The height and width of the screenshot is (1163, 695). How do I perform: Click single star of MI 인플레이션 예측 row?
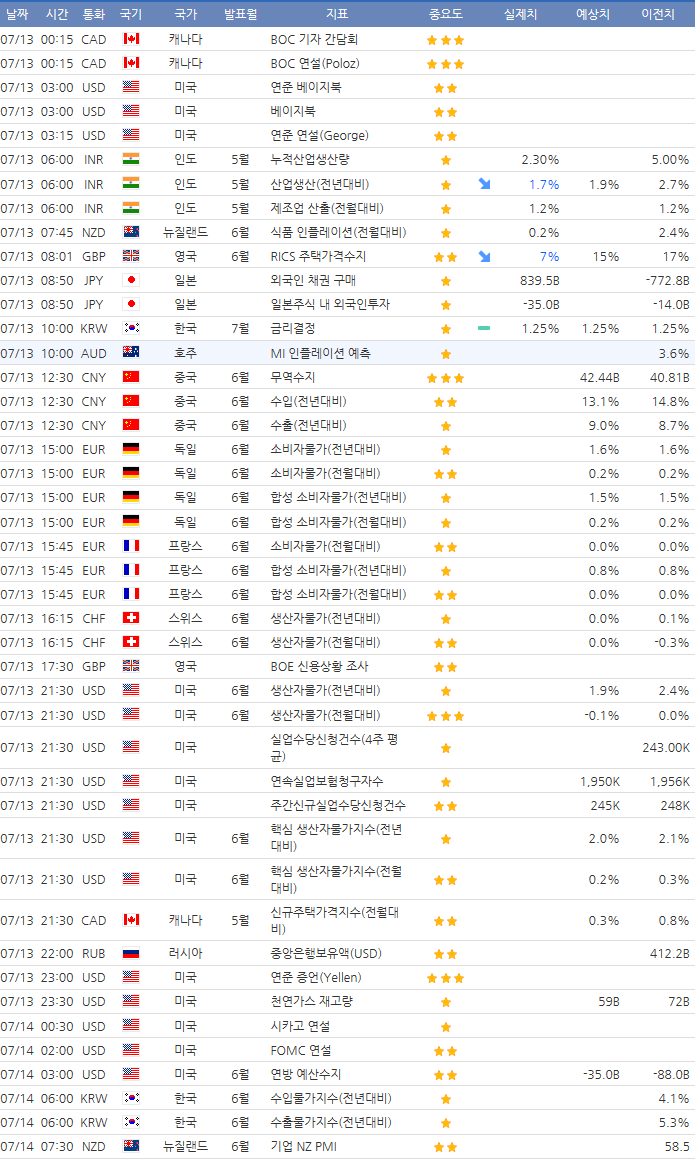446,355
